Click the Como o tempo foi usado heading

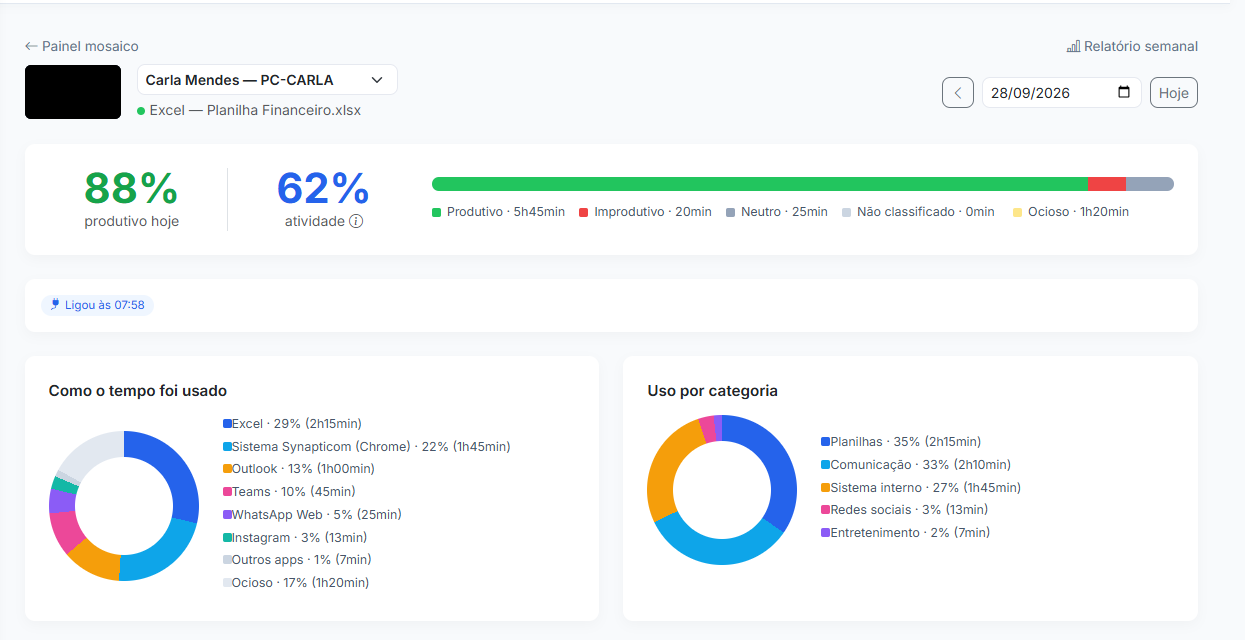coord(138,391)
